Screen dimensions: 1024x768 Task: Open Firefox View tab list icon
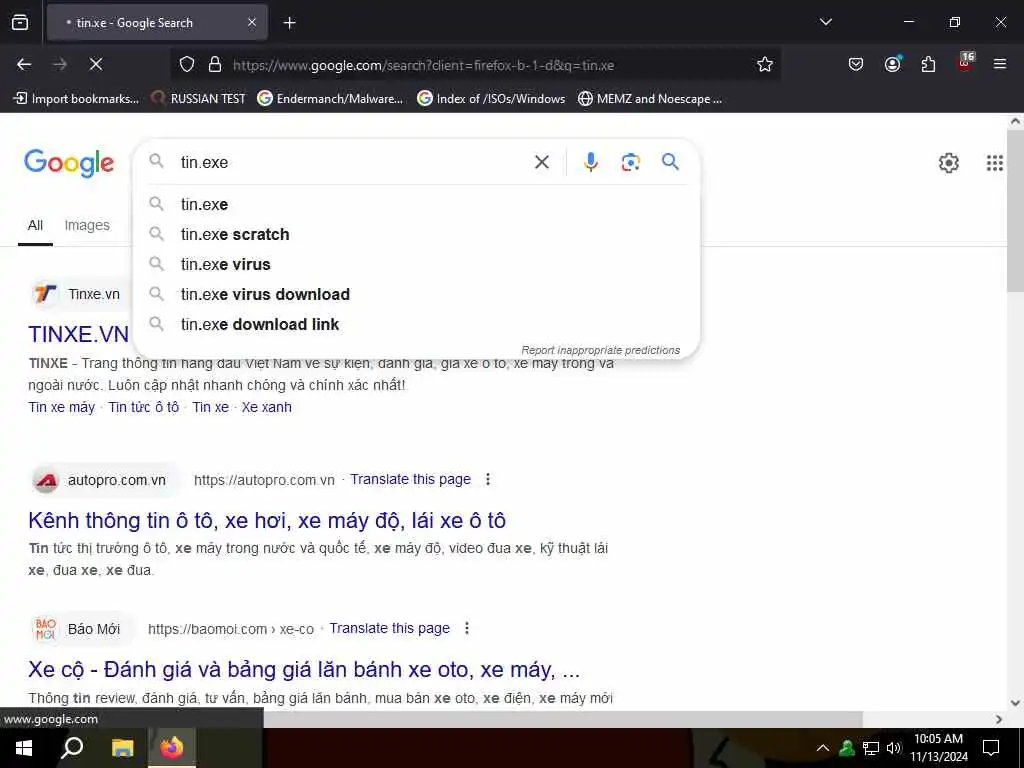click(x=20, y=23)
